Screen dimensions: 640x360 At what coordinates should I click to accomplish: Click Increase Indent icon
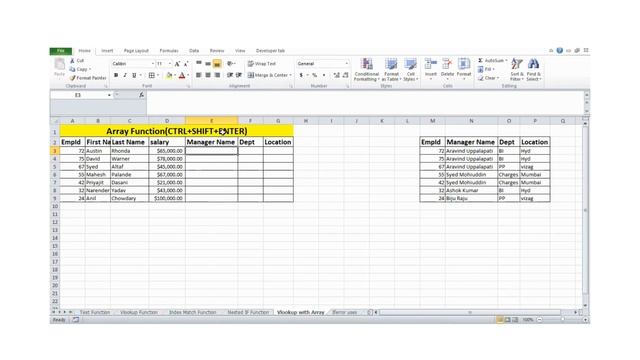click(239, 75)
